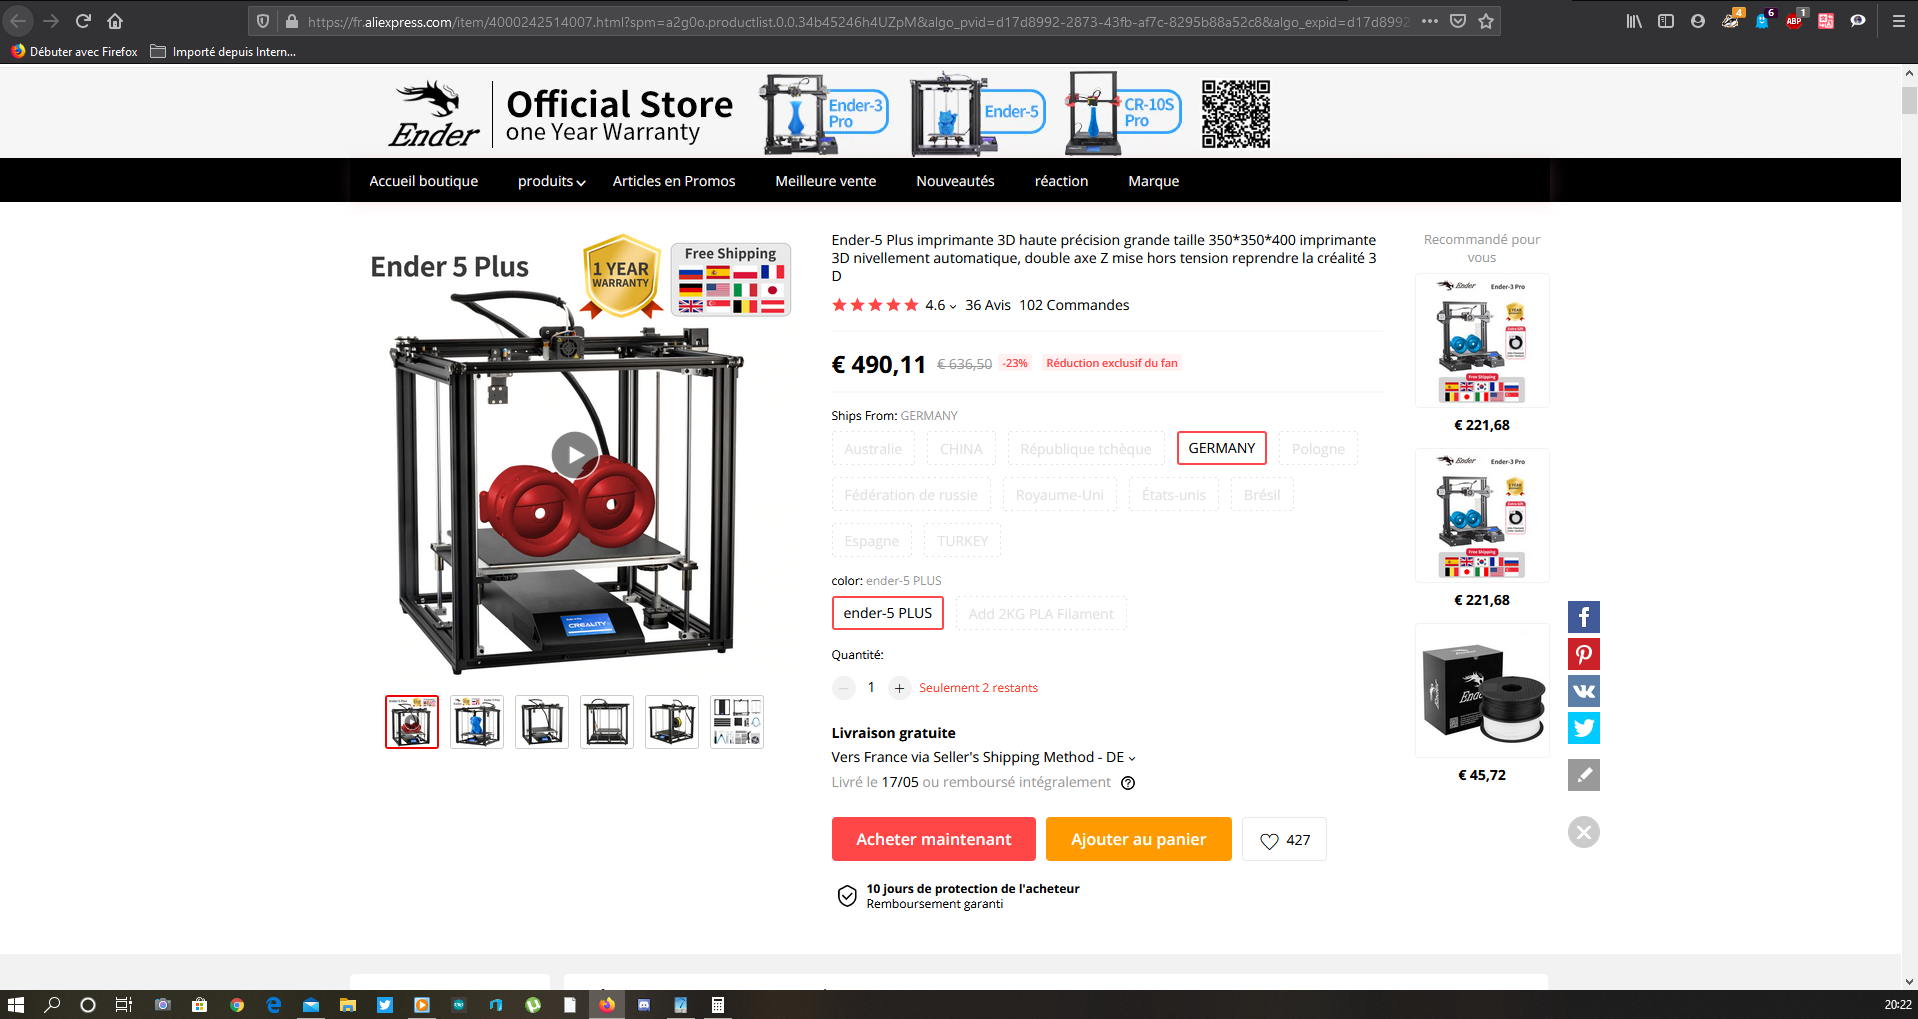Open Windows search from taskbar
The width and height of the screenshot is (1918, 1019).
(x=53, y=1005)
